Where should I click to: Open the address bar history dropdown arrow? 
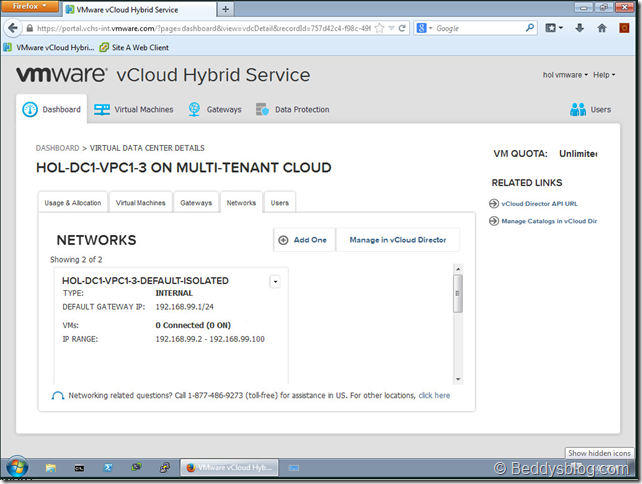[391, 28]
